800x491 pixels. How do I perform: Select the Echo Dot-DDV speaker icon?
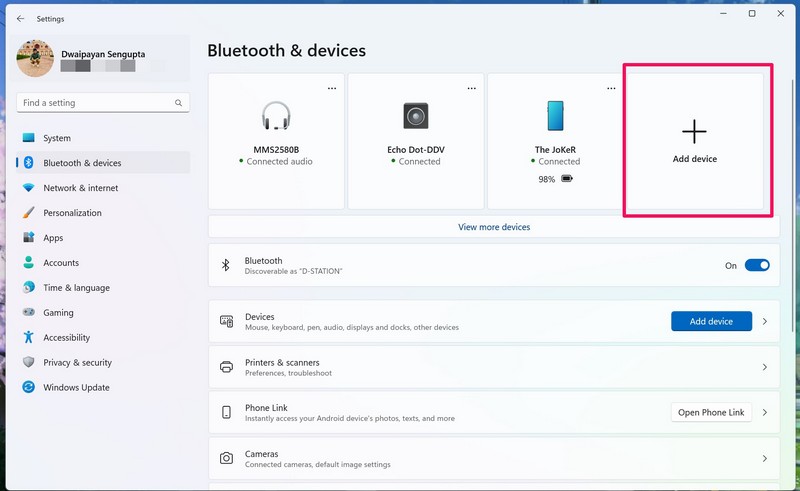pyautogui.click(x=416, y=116)
